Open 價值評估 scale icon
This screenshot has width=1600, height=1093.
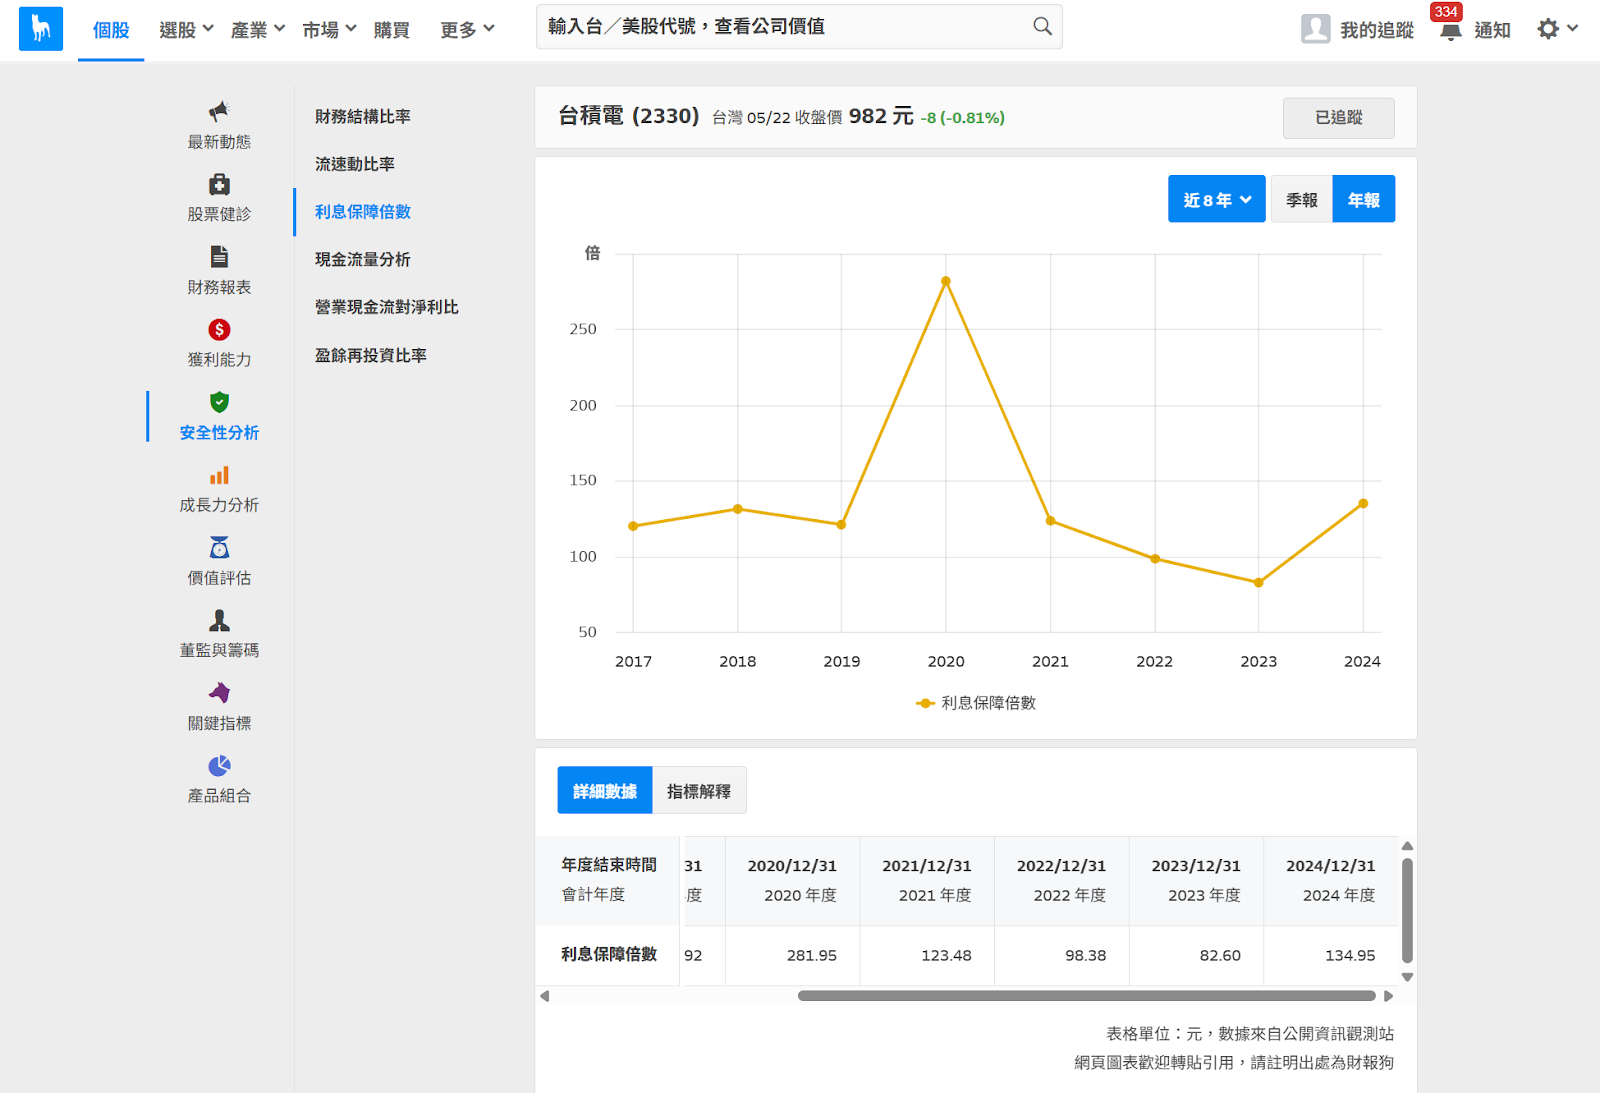(219, 547)
